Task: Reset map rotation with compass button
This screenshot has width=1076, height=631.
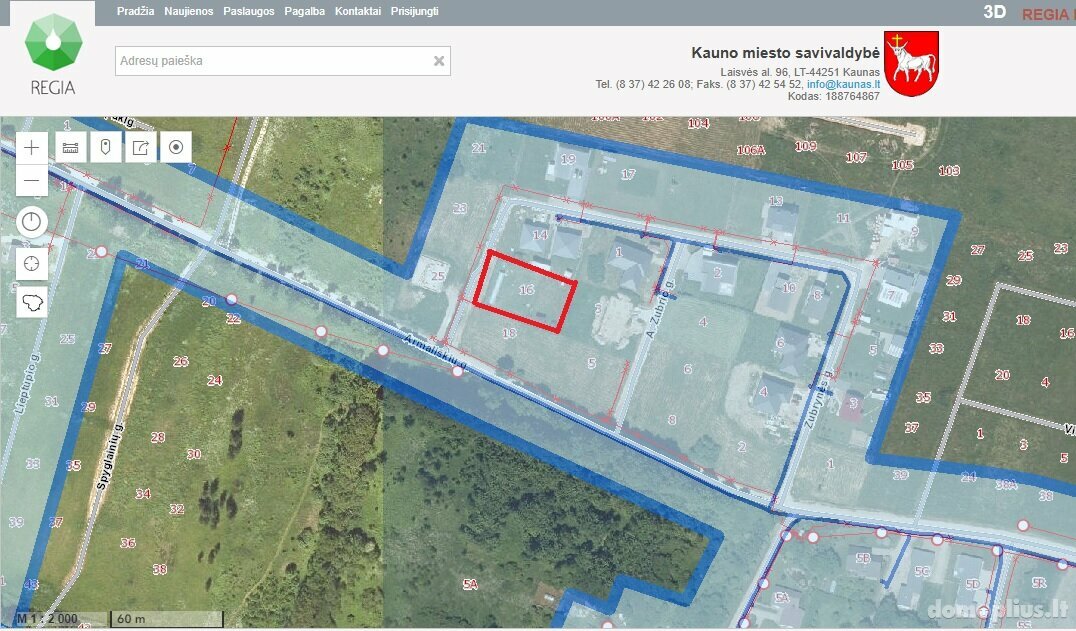Action: (32, 222)
